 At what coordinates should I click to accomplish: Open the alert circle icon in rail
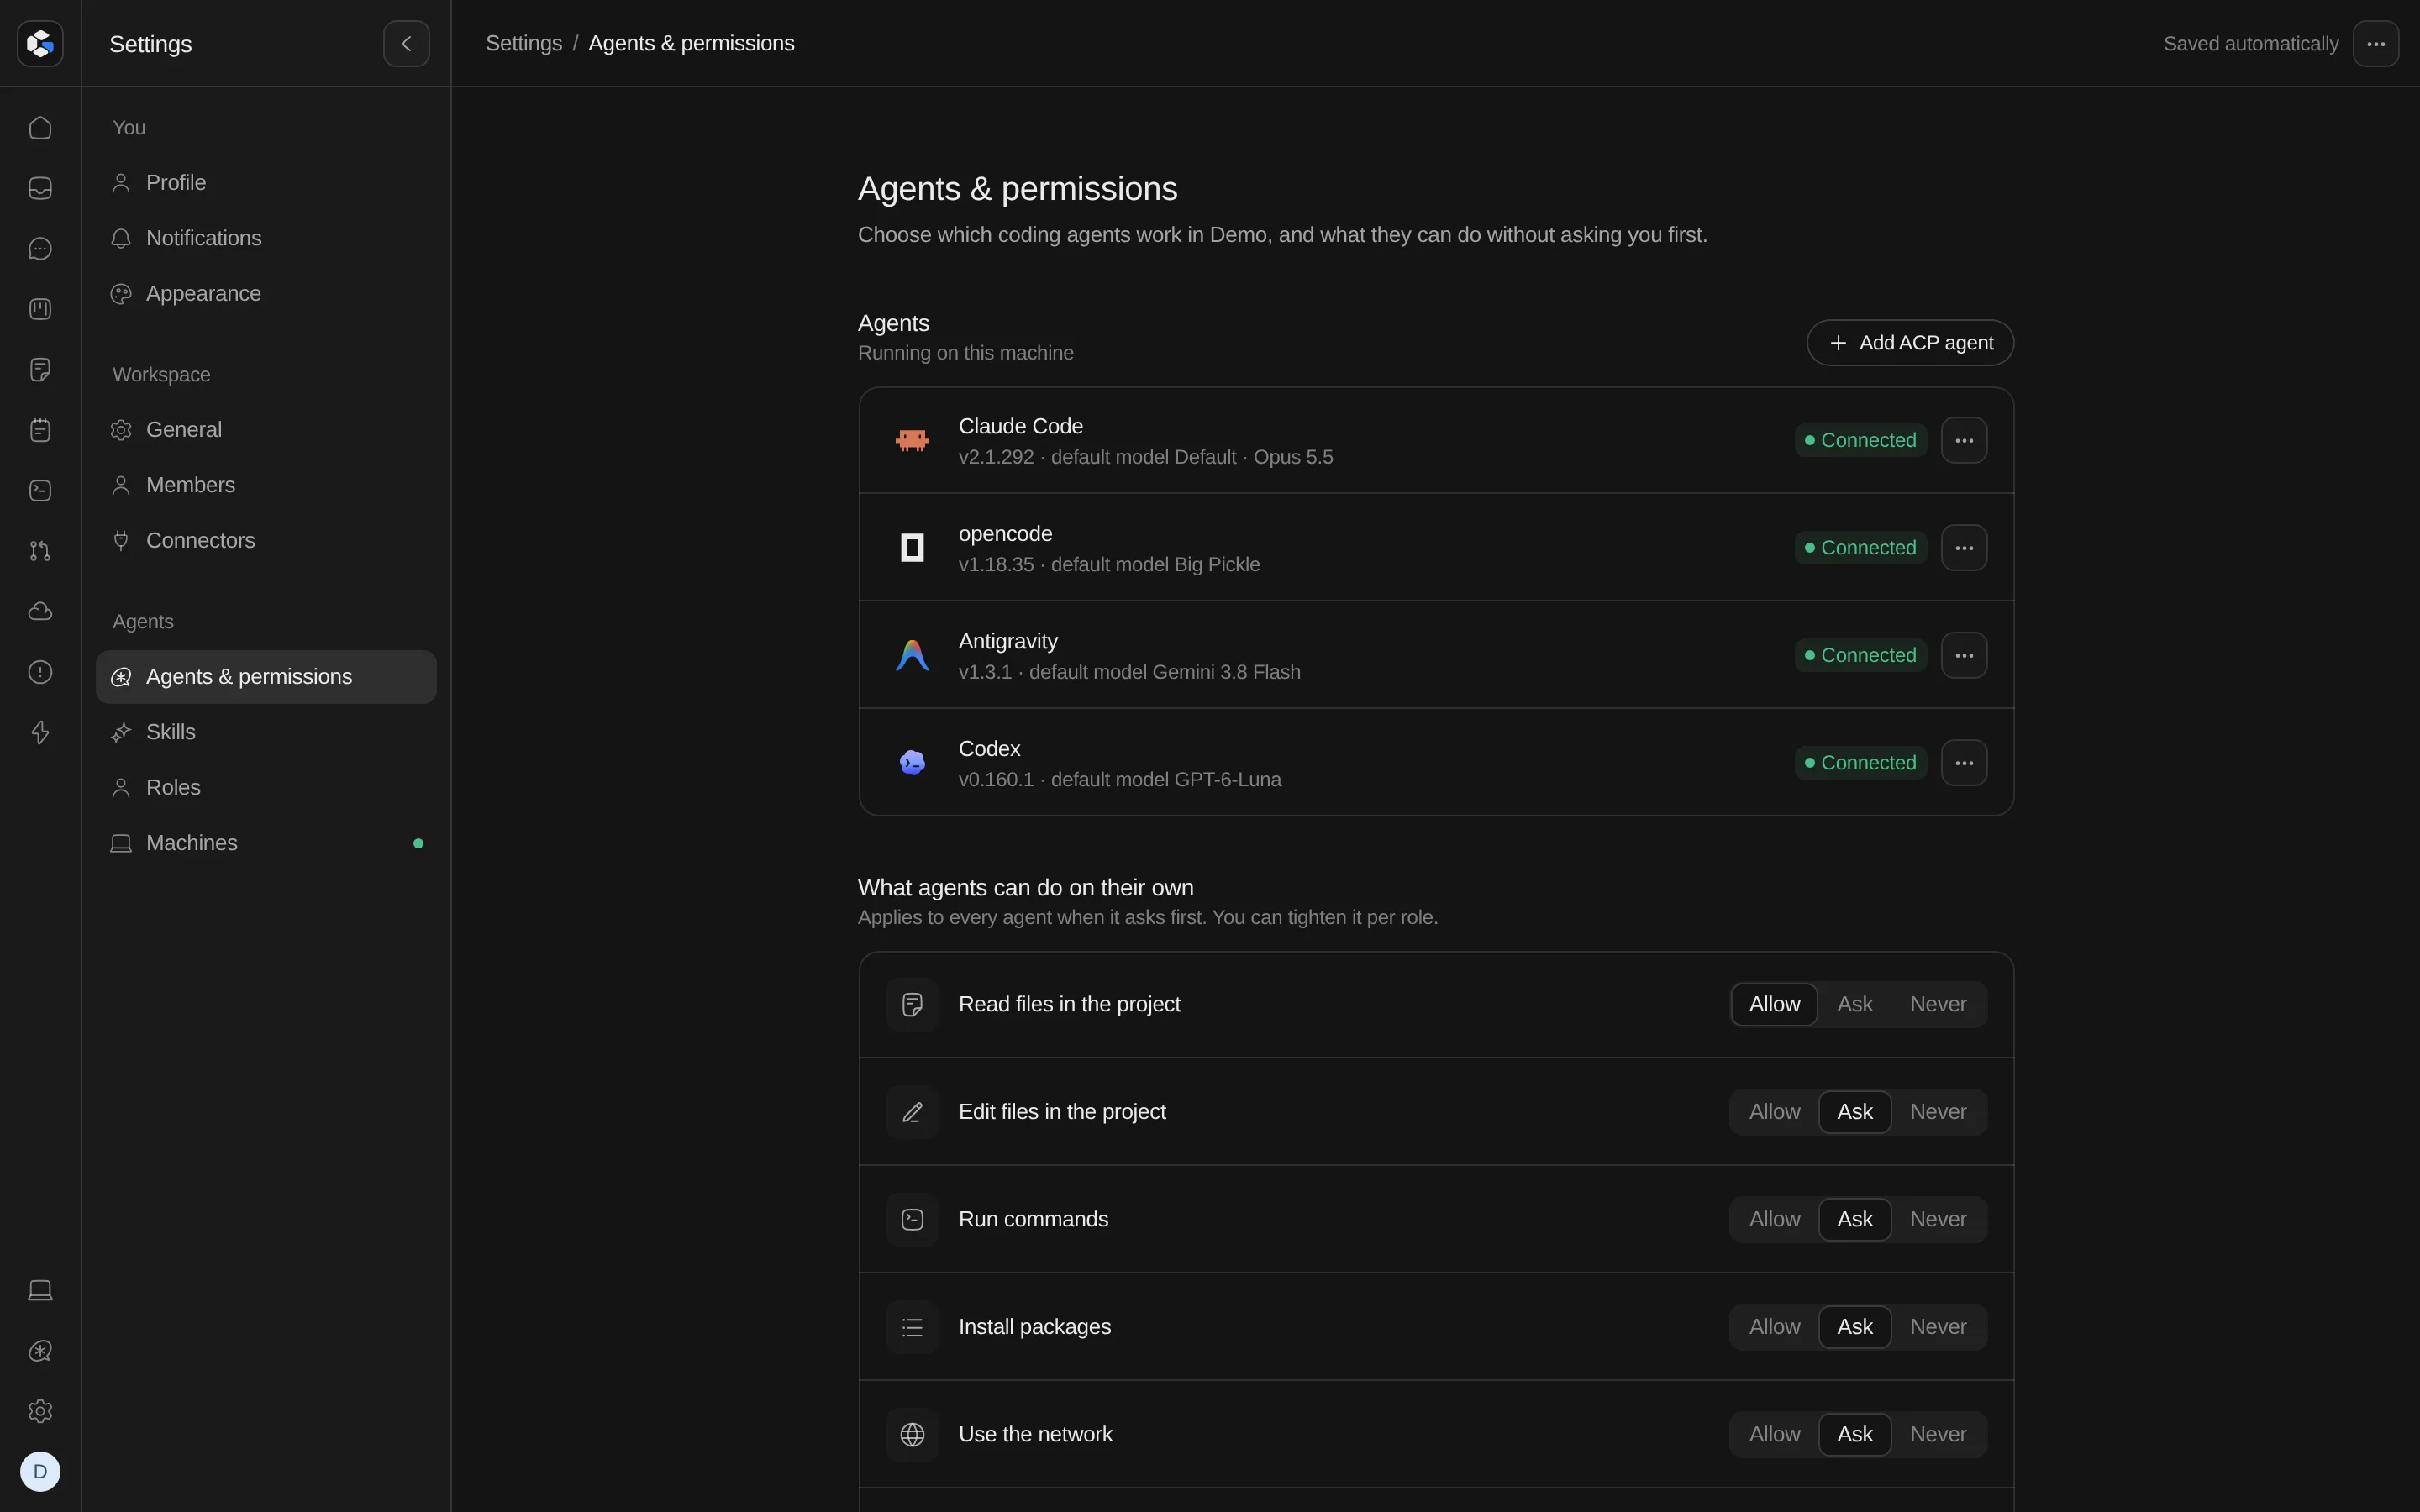[x=40, y=672]
